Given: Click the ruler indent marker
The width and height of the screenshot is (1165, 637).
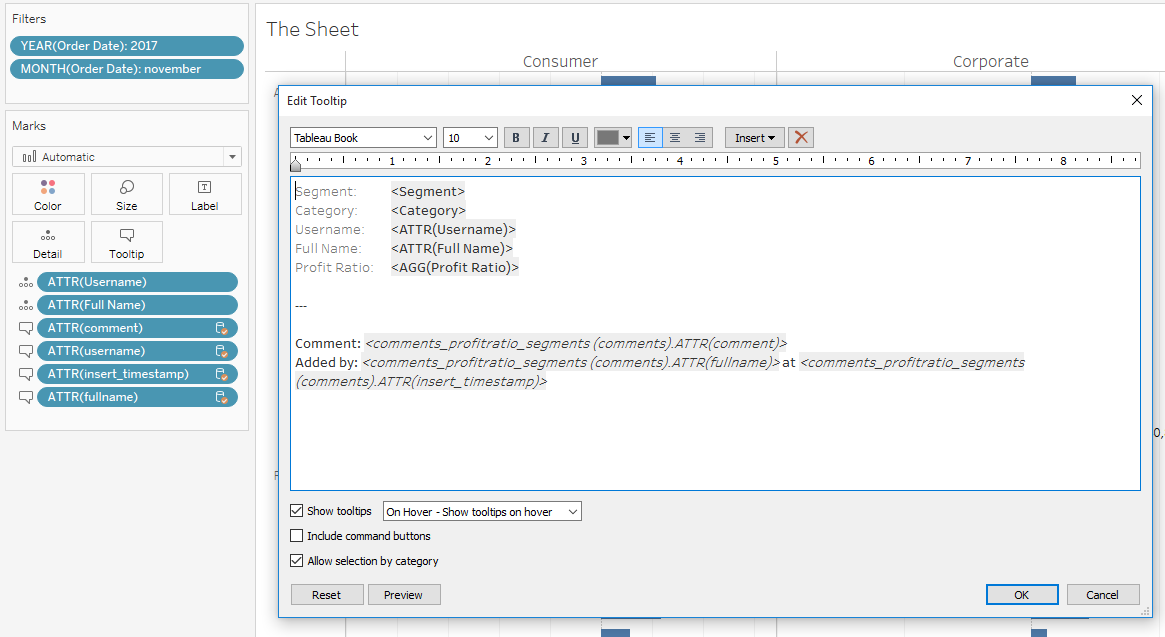Looking at the screenshot, I should coord(296,164).
